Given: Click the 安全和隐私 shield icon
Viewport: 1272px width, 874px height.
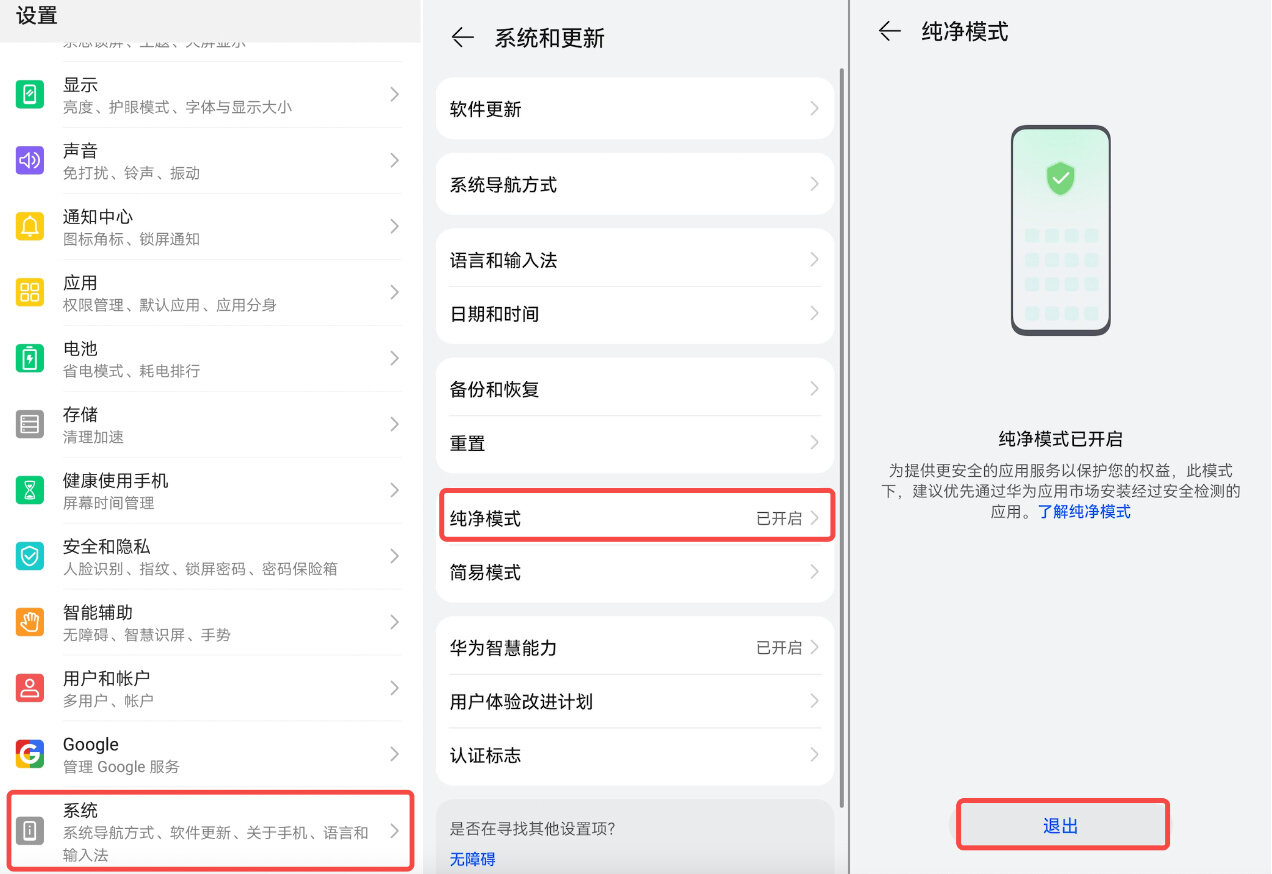Looking at the screenshot, I should 29,557.
